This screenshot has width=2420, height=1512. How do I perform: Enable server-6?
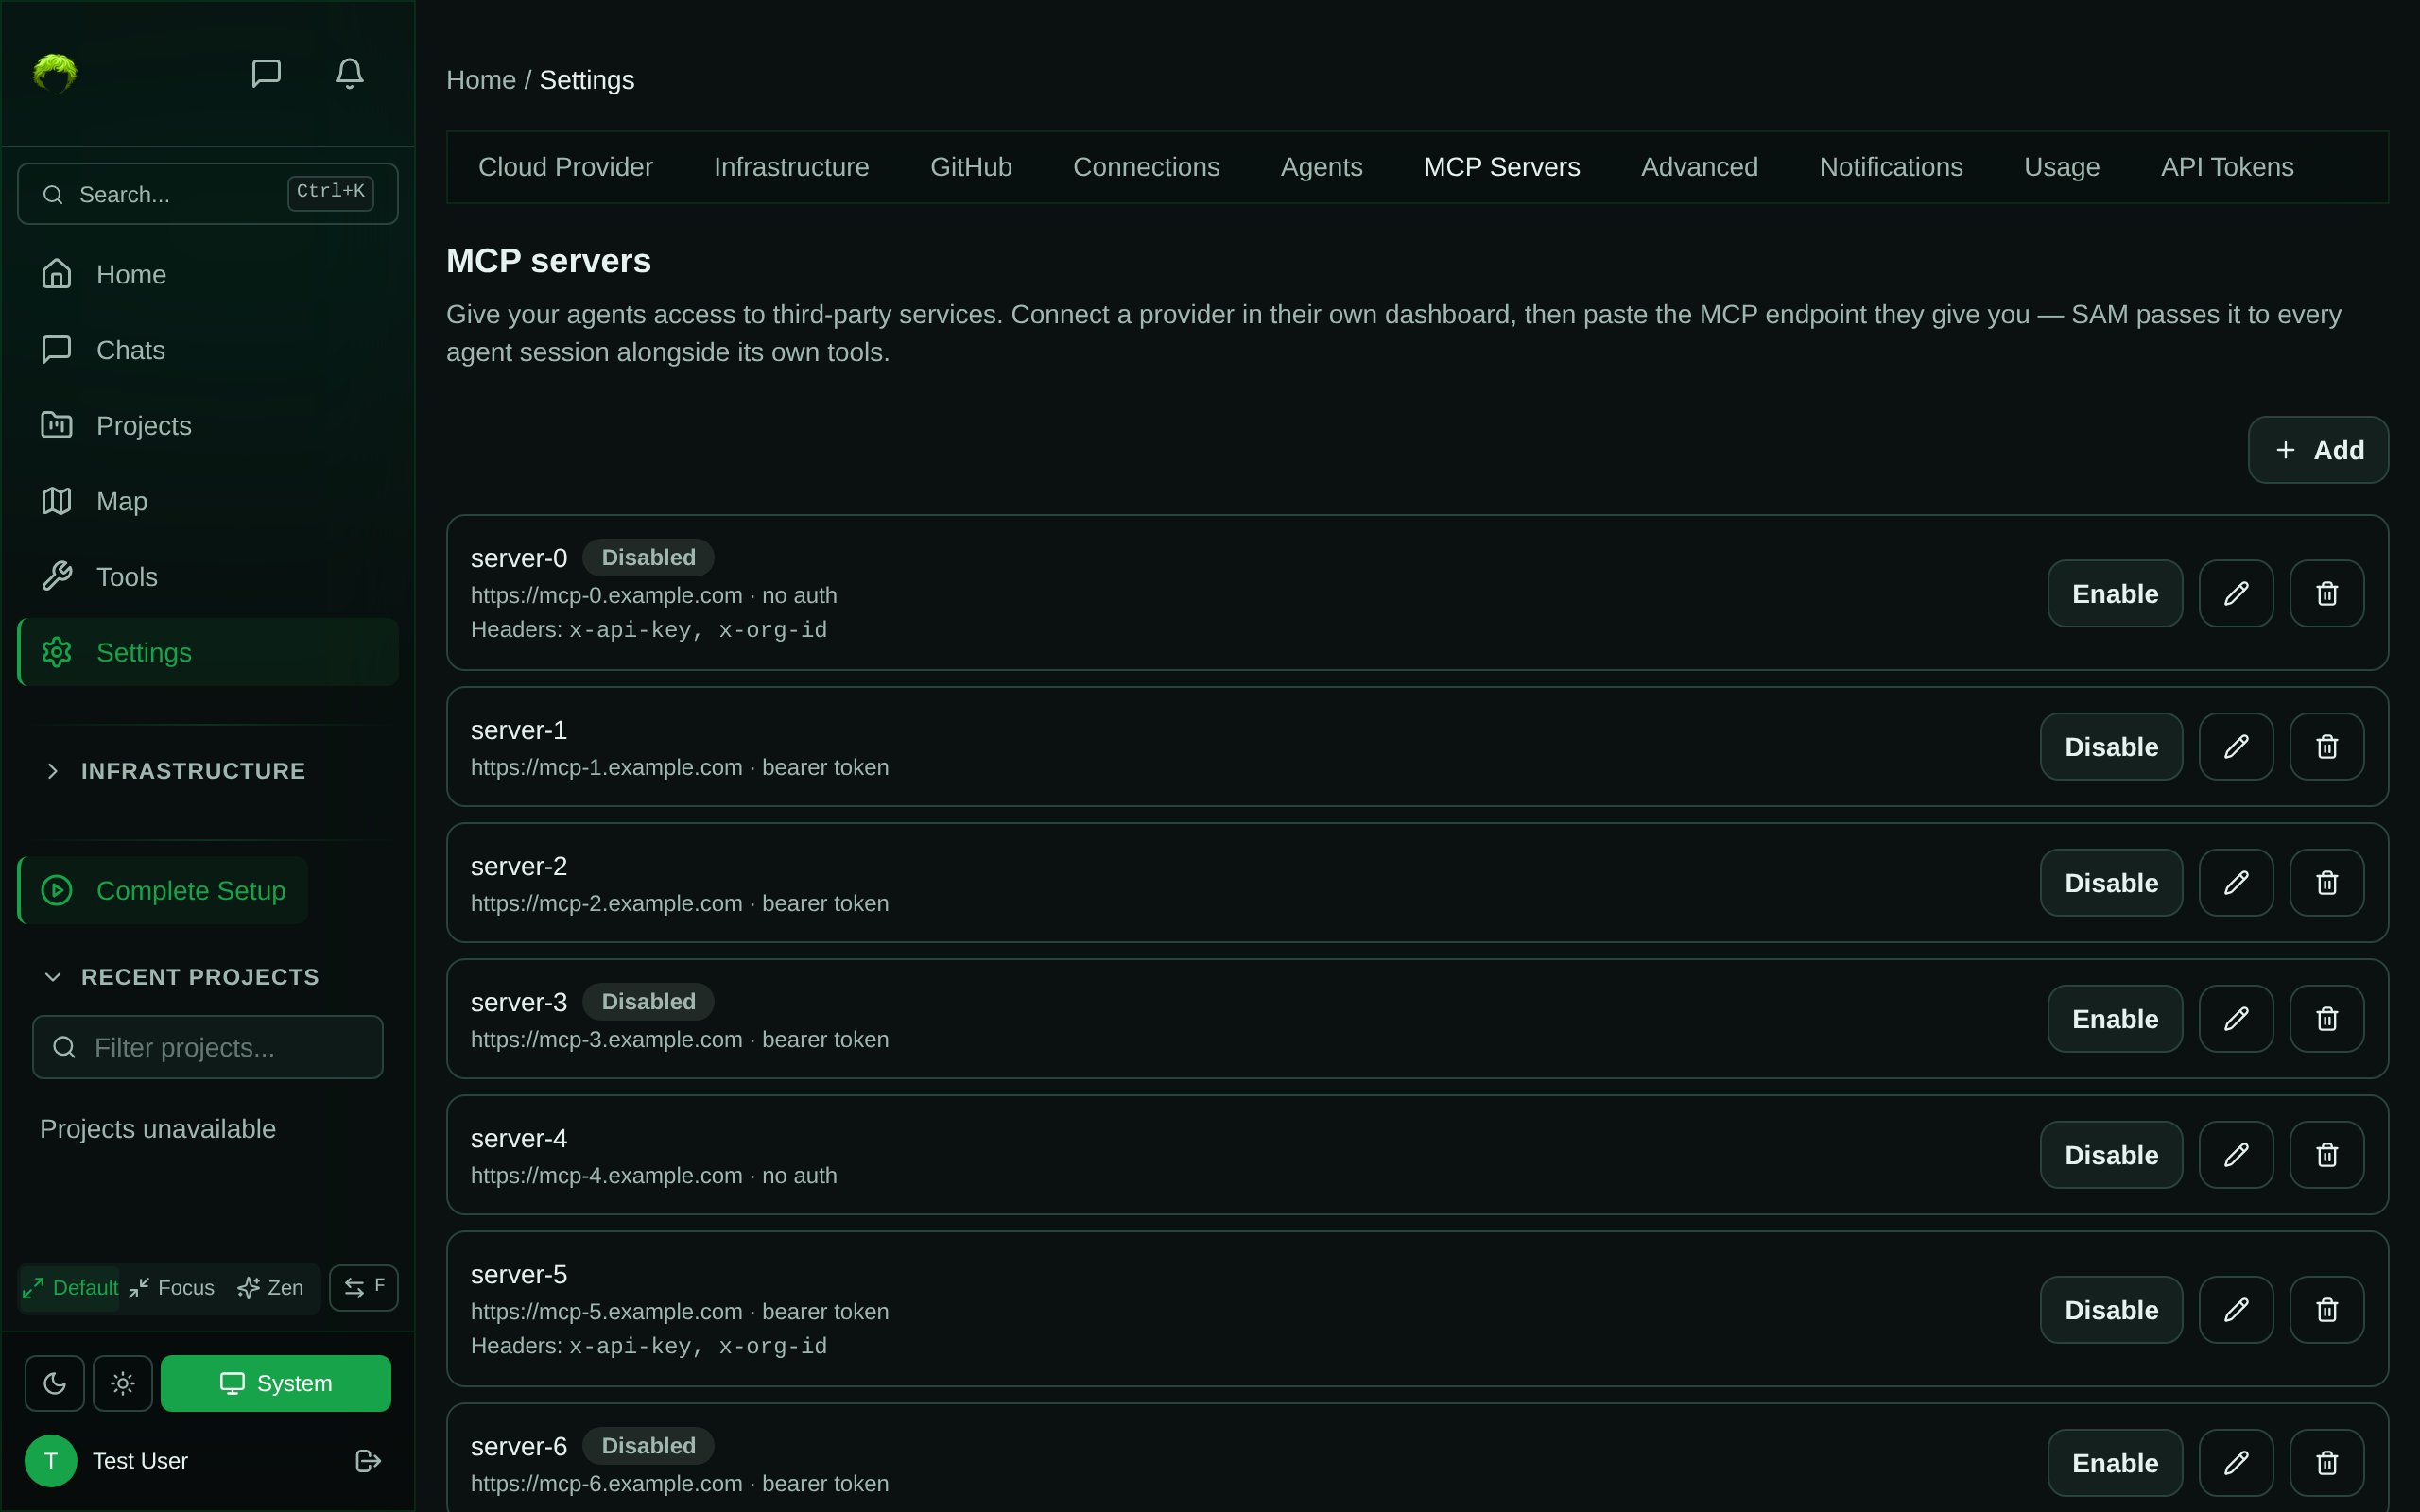pos(2115,1463)
